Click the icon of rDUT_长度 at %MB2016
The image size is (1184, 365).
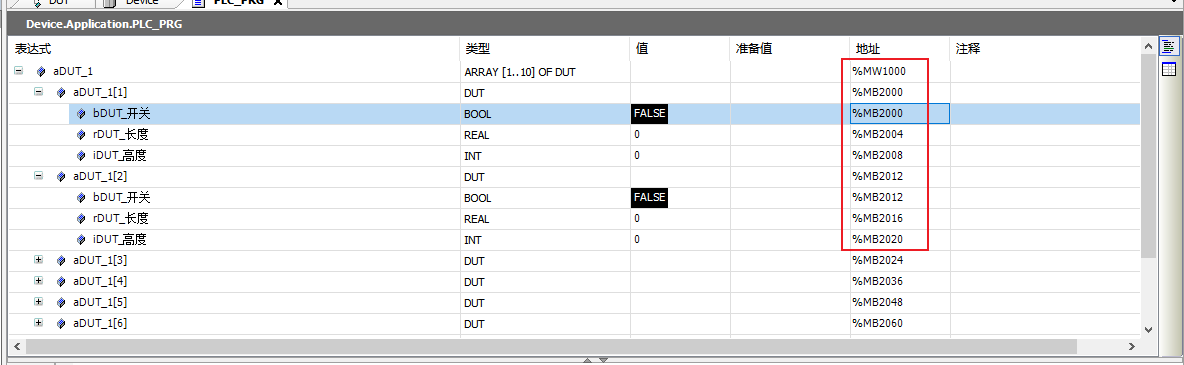click(x=81, y=219)
